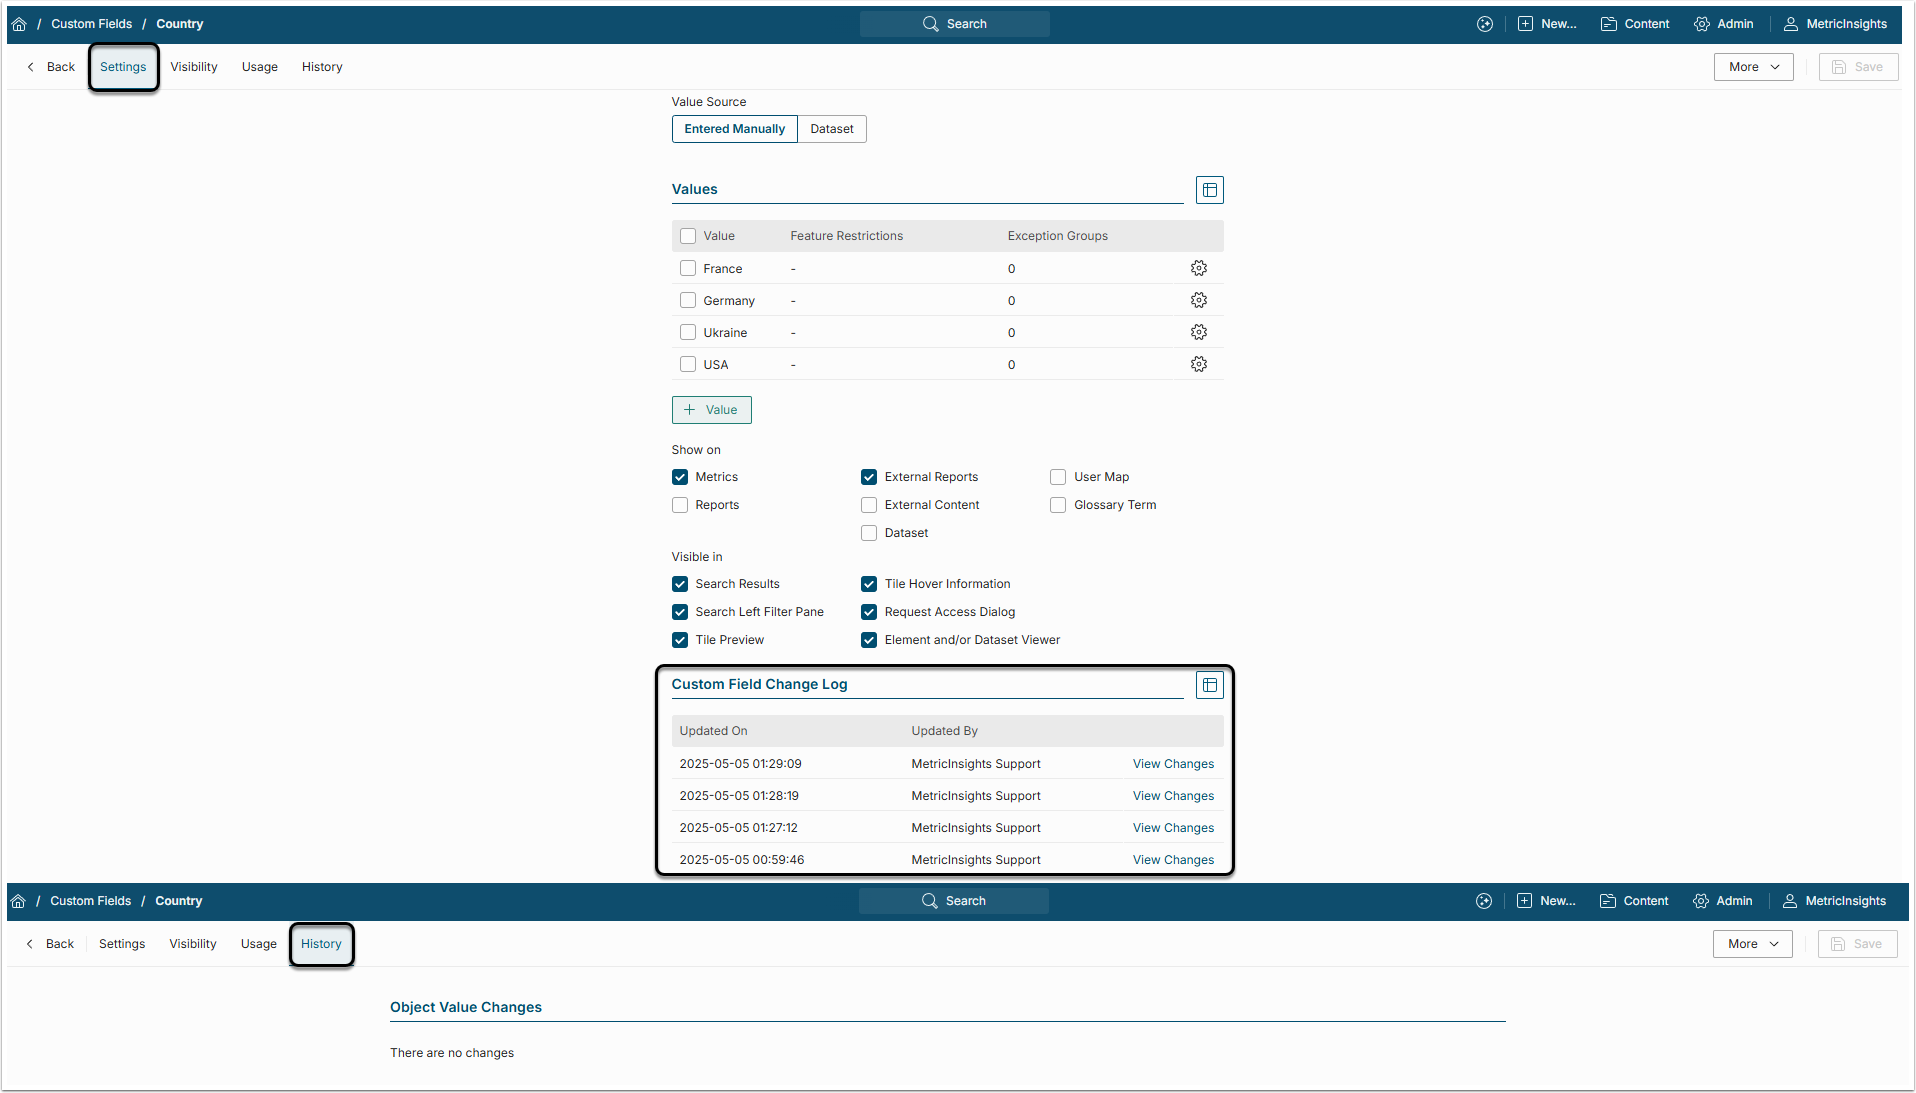Viewport: 1916px width, 1093px height.
Task: Check the User Map option
Action: tap(1058, 477)
